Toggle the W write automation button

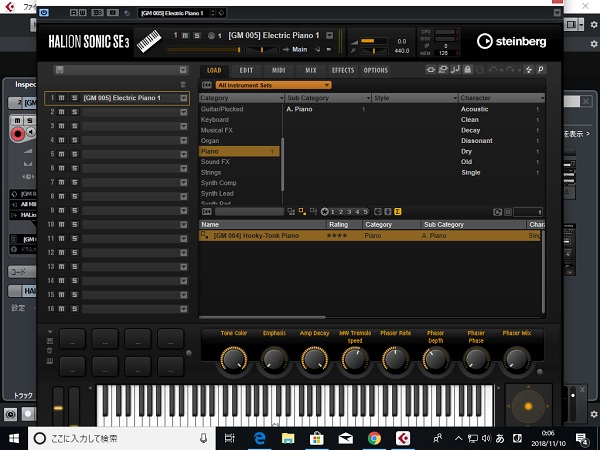(x=82, y=13)
